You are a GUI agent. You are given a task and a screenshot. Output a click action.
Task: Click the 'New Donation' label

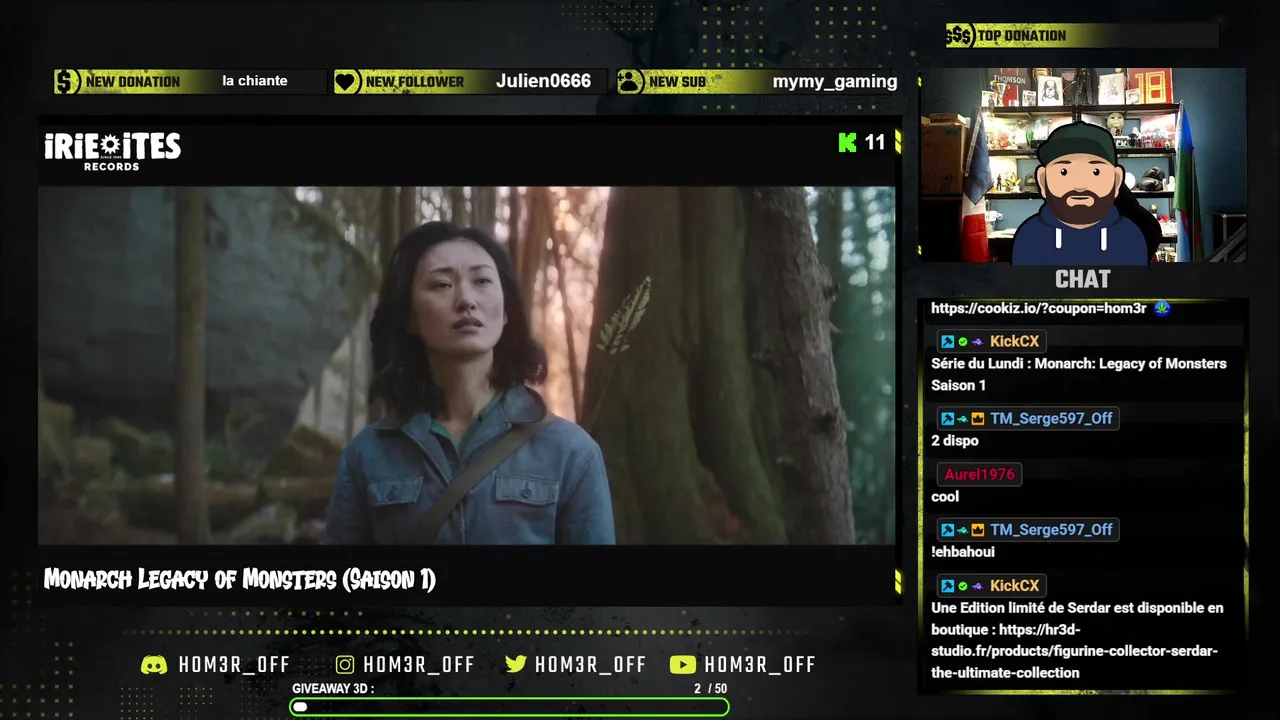(x=133, y=82)
